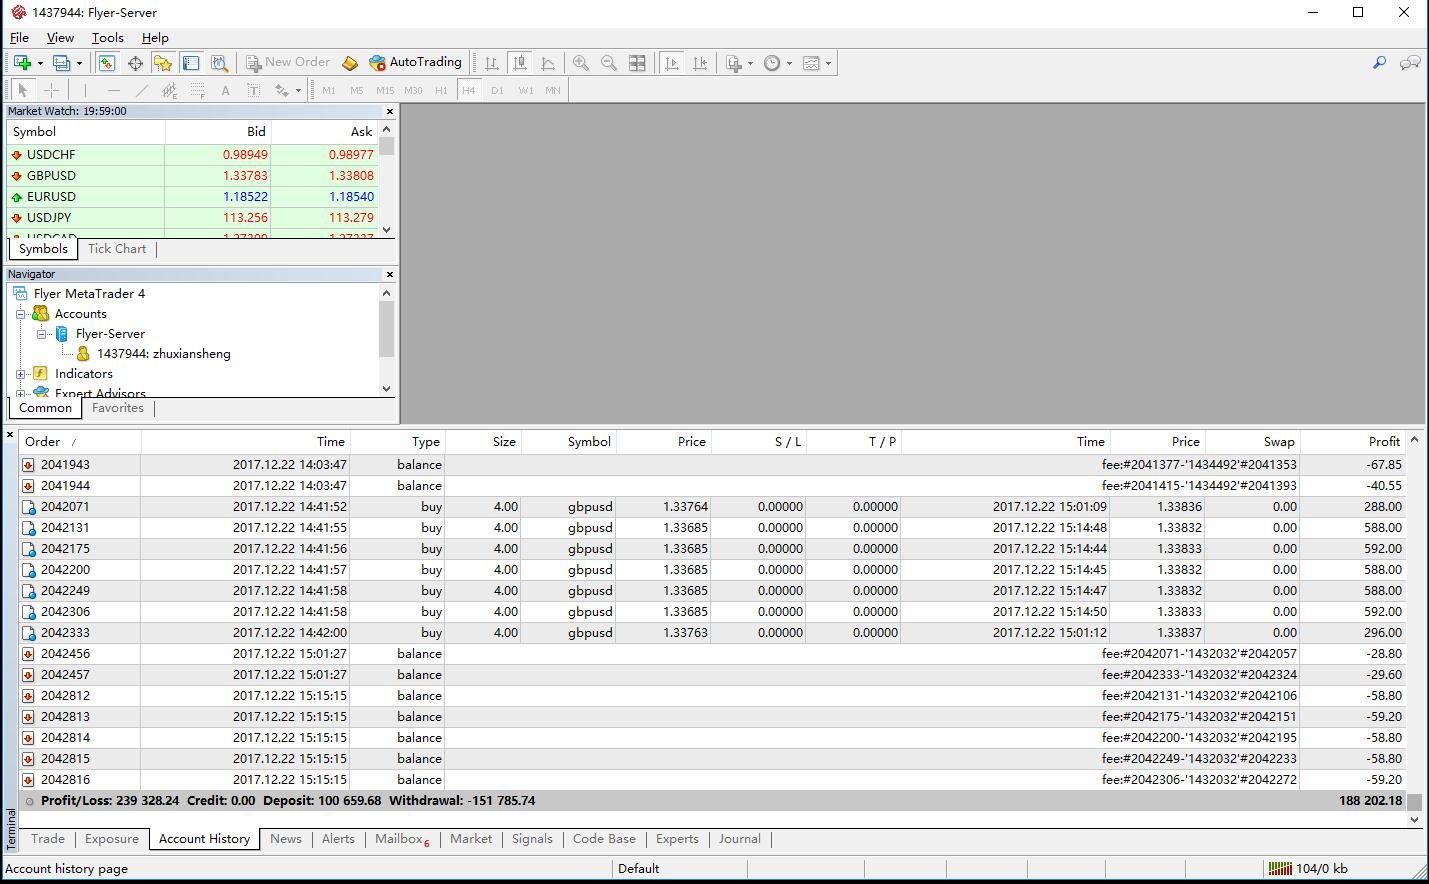Open the new chart dropdown arrow
The width and height of the screenshot is (1429, 884).
coord(39,63)
